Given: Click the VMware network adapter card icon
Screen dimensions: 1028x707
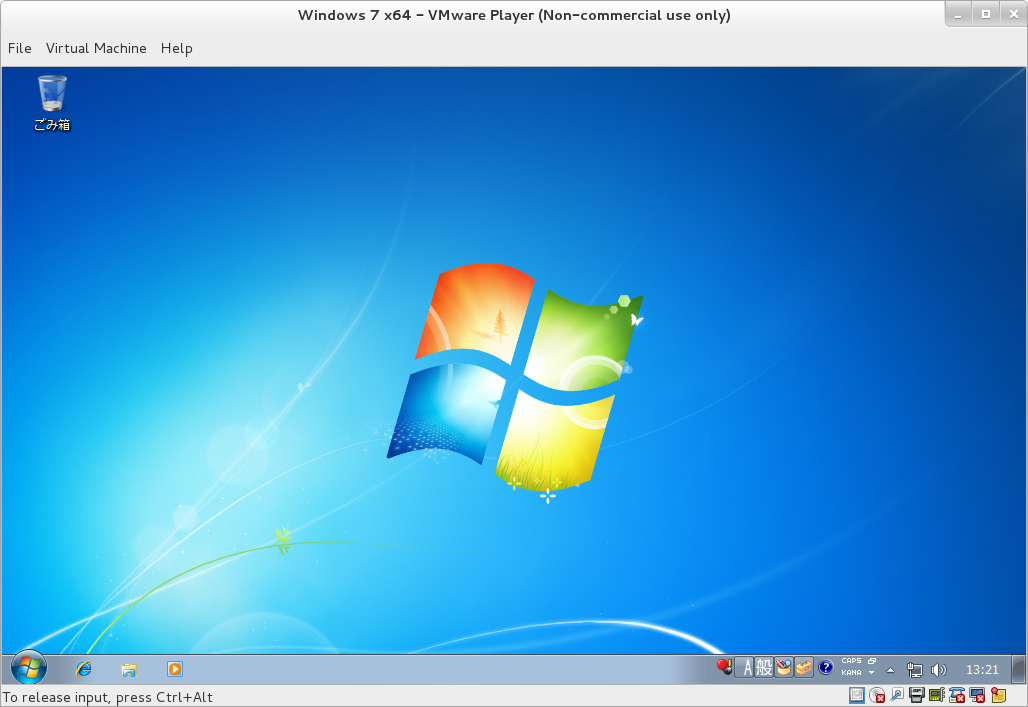Looking at the screenshot, I should click(x=937, y=695).
